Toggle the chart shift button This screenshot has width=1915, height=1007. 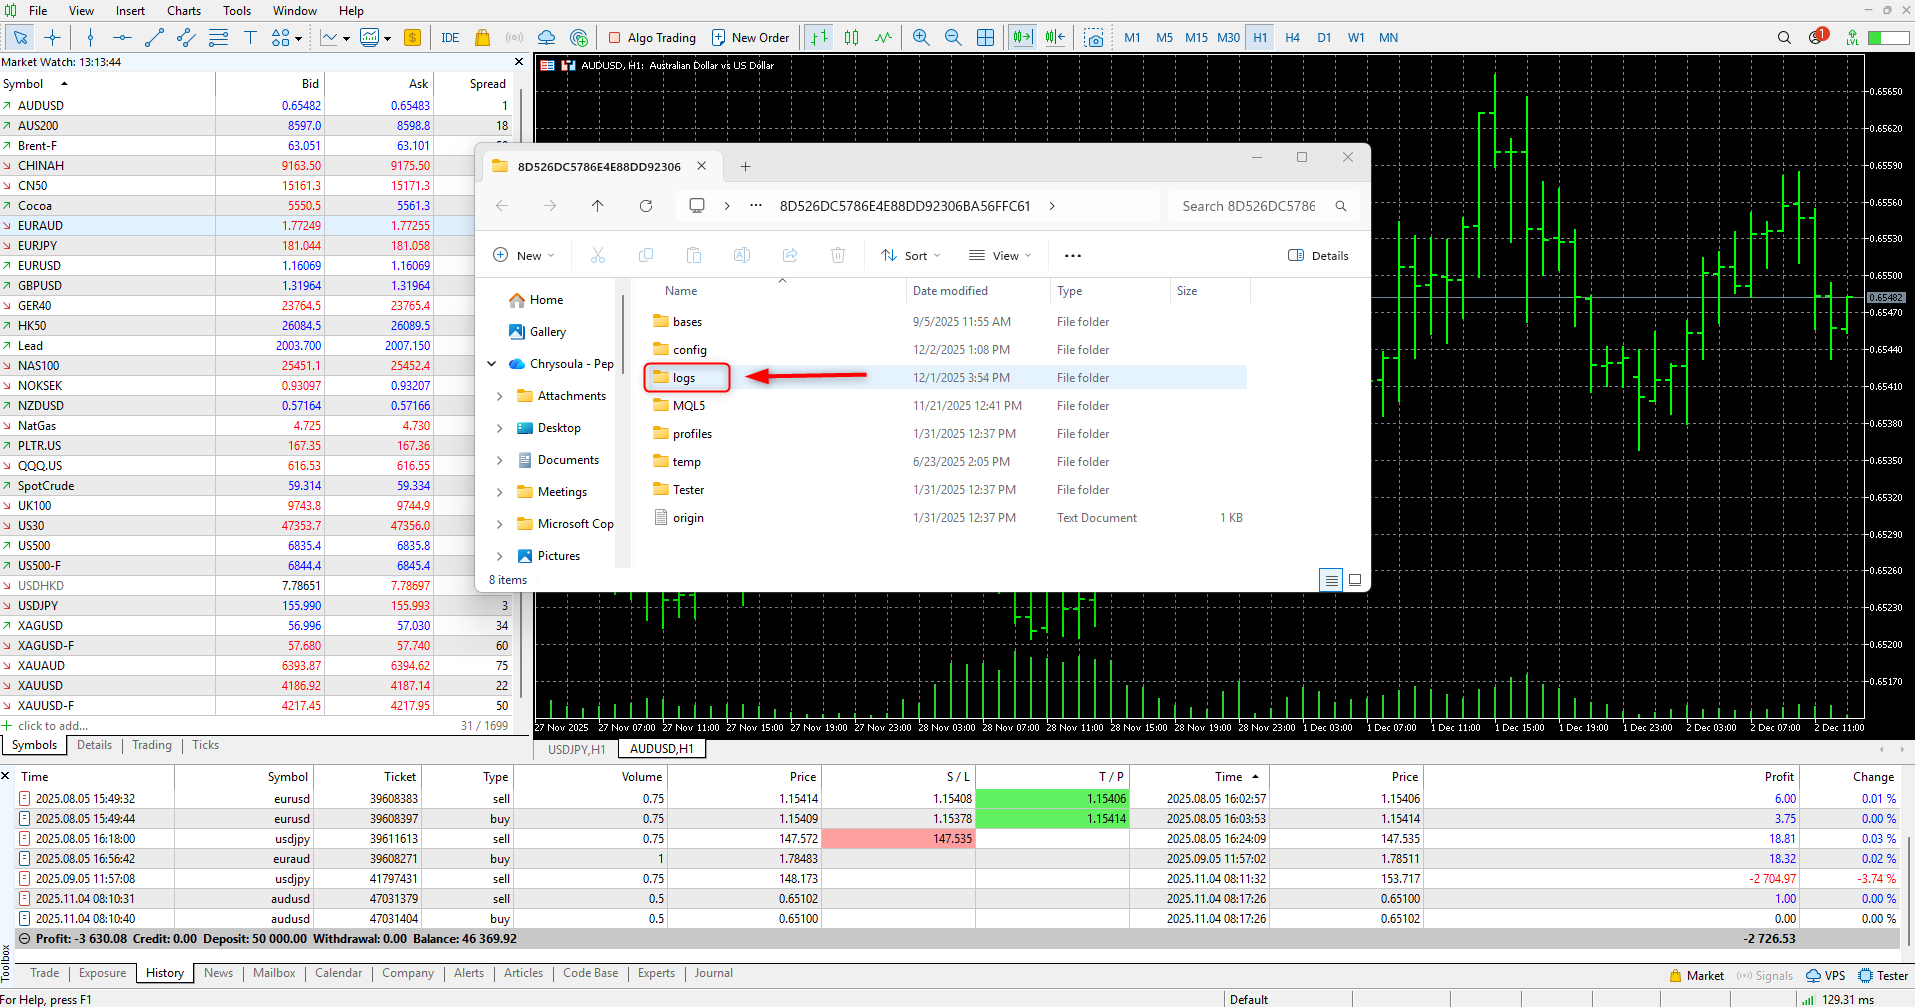1055,38
